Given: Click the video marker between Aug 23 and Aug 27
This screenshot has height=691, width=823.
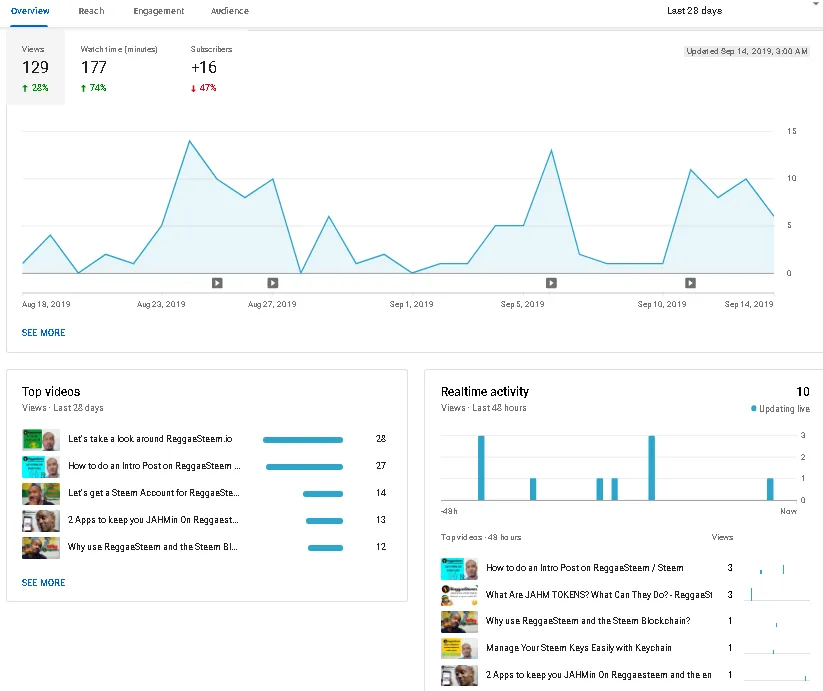Looking at the screenshot, I should point(217,283).
